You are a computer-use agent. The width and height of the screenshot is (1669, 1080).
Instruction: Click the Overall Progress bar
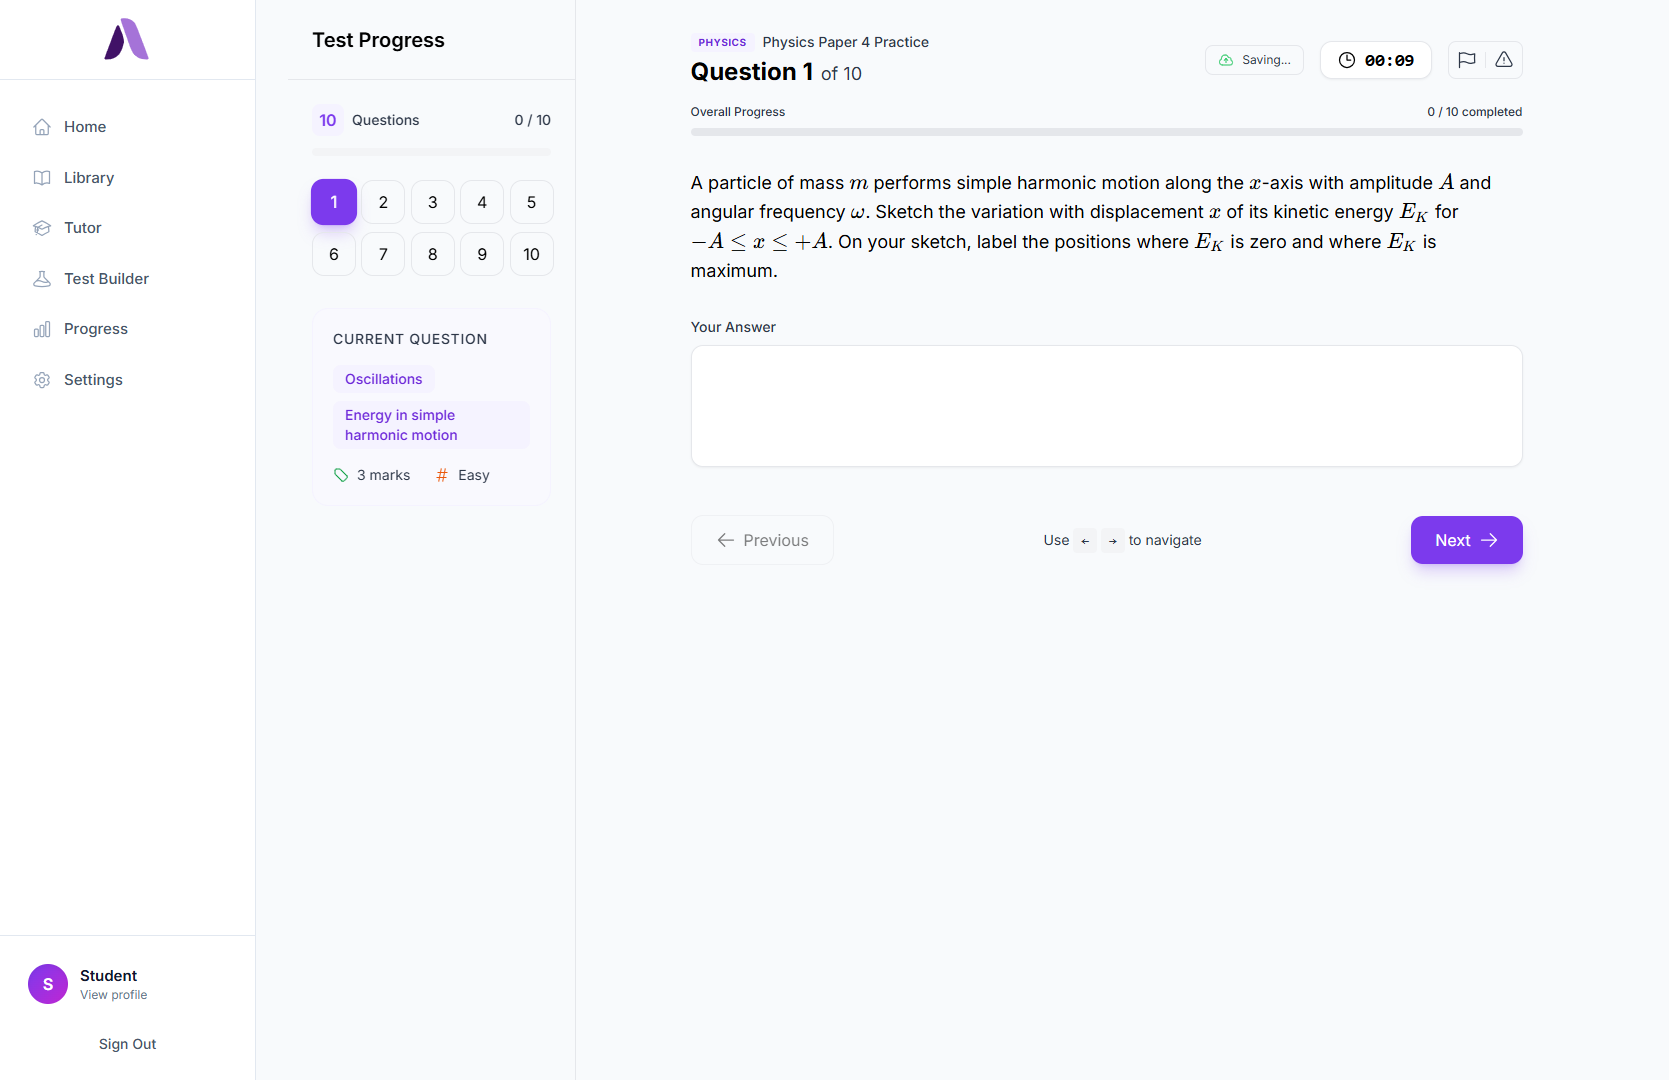[x=1106, y=132]
